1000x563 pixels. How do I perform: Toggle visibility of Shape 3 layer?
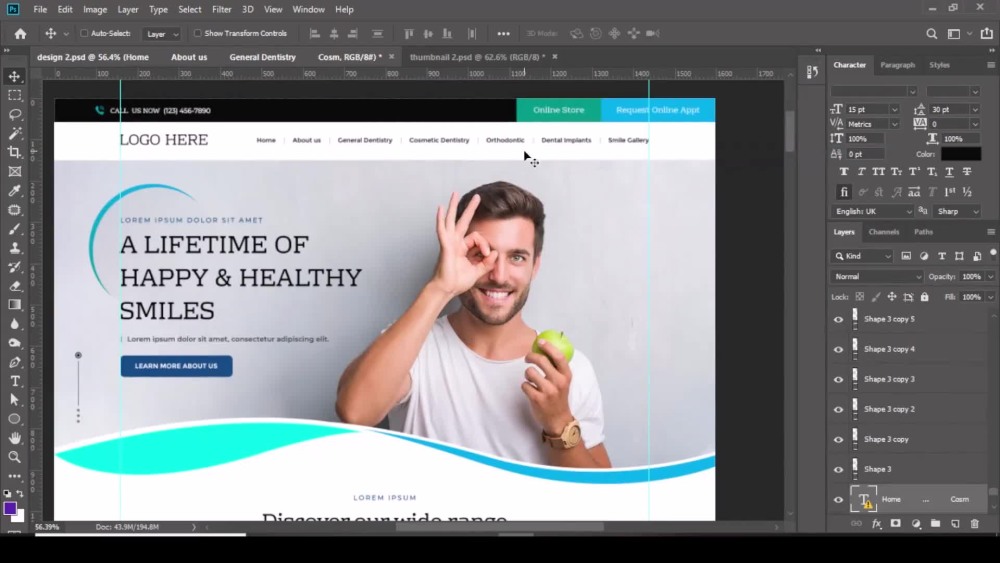pyautogui.click(x=838, y=469)
